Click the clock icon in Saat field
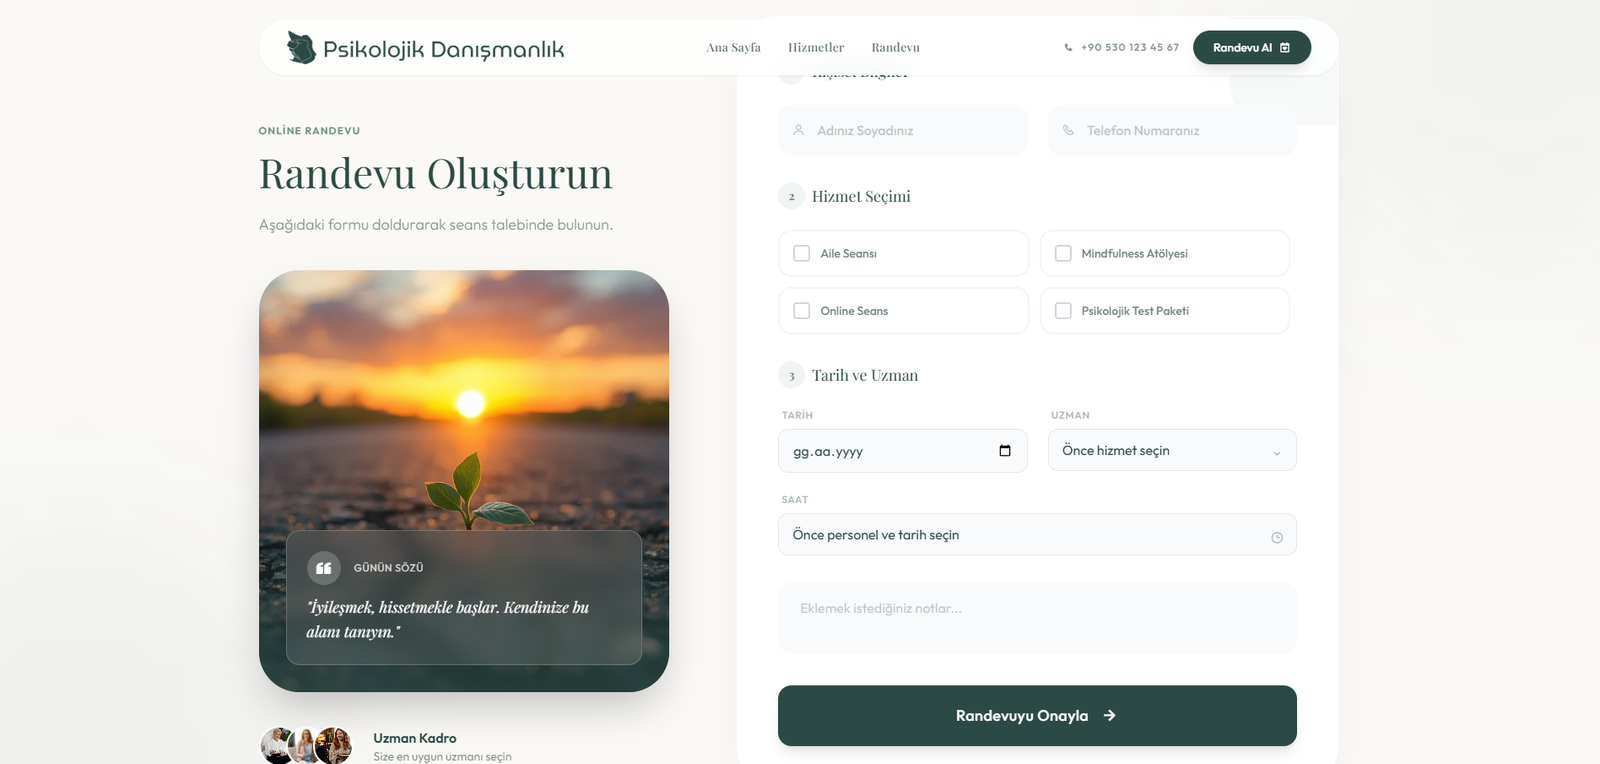The width and height of the screenshot is (1600, 764). click(1276, 537)
